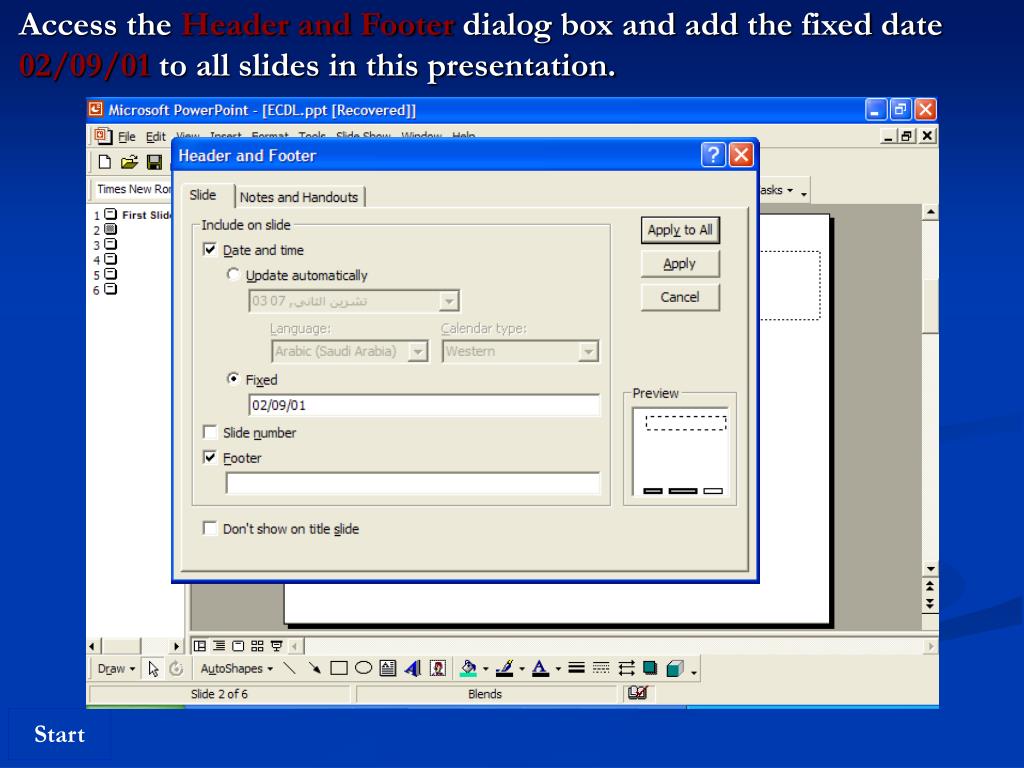This screenshot has height=768, width=1024.
Task: Click the Fixed date text field
Action: (424, 405)
